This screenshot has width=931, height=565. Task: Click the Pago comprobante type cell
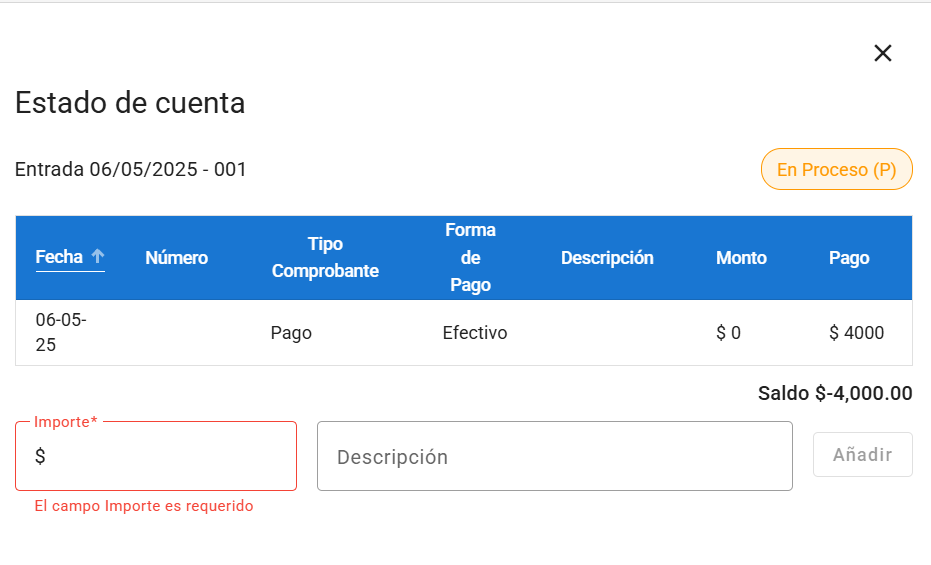291,332
